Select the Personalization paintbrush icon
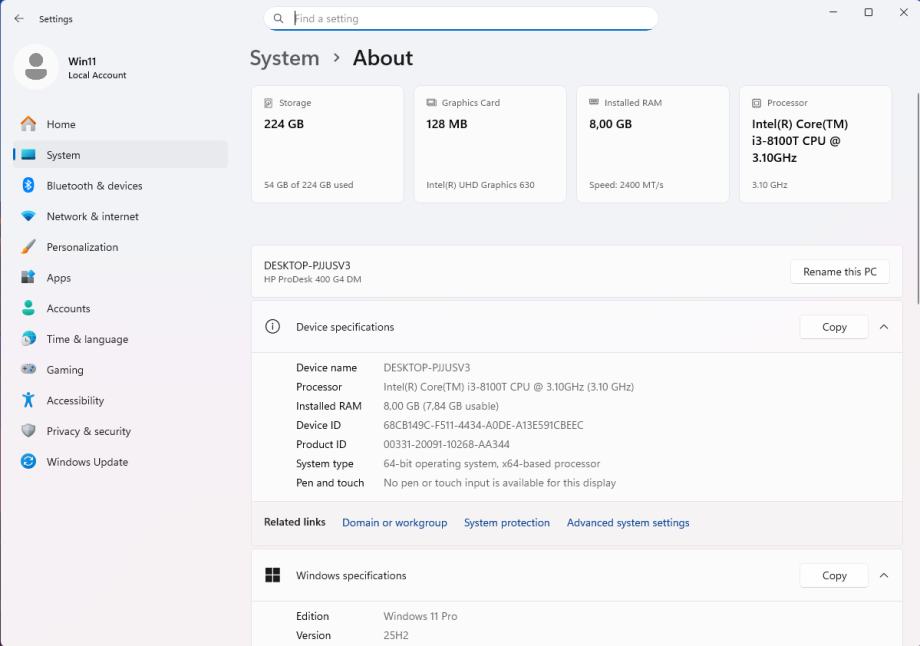920x646 pixels. coord(28,247)
